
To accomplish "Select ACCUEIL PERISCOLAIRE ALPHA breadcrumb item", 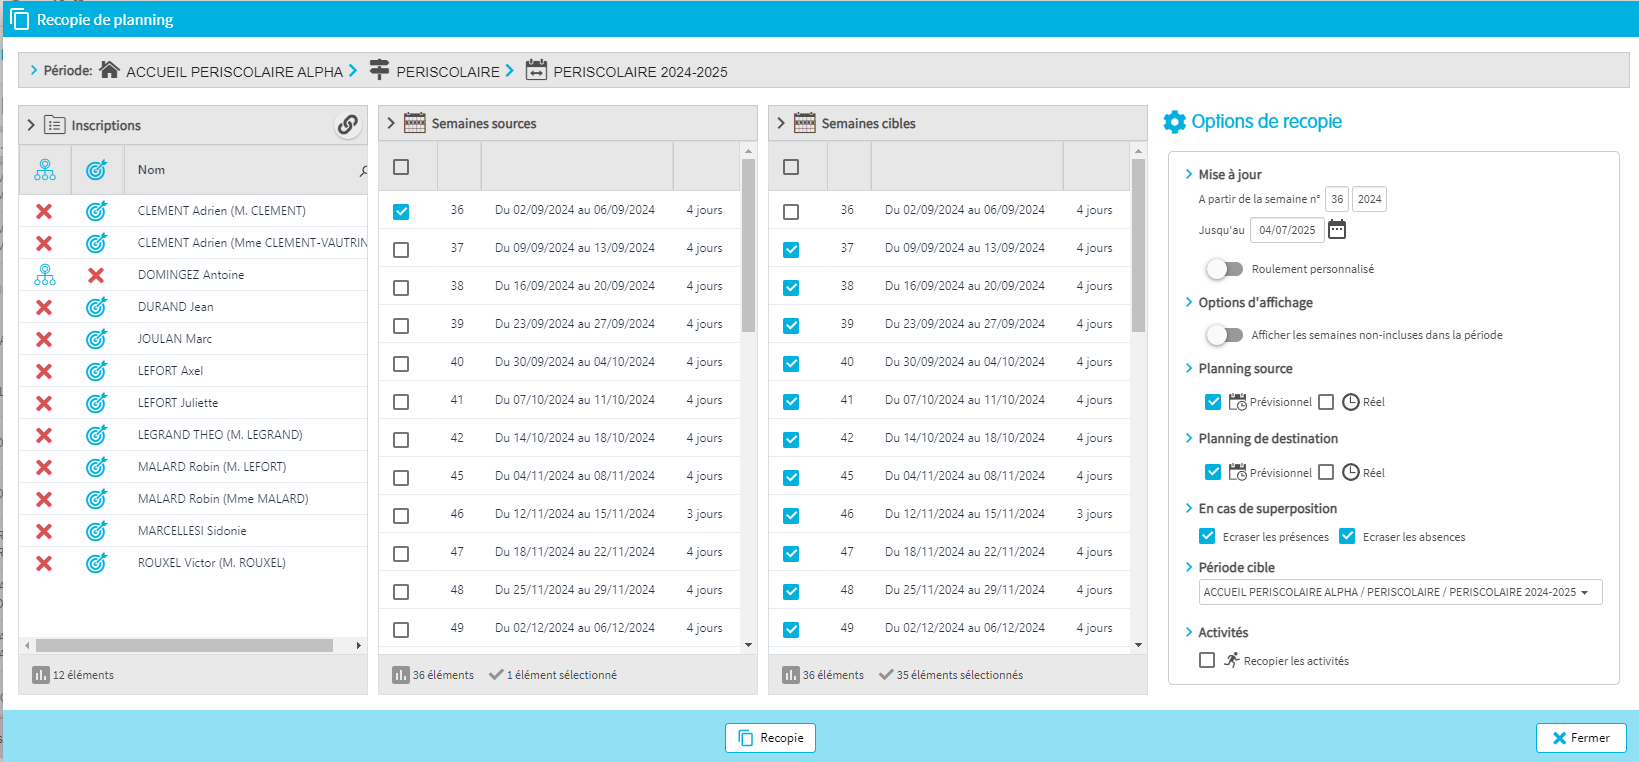I will coord(234,72).
